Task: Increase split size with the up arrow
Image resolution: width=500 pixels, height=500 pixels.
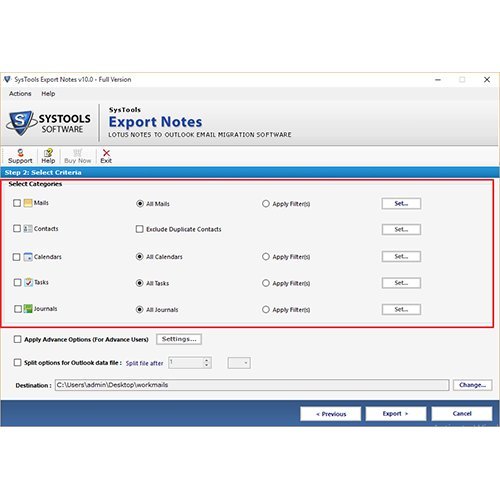Action: [x=207, y=360]
